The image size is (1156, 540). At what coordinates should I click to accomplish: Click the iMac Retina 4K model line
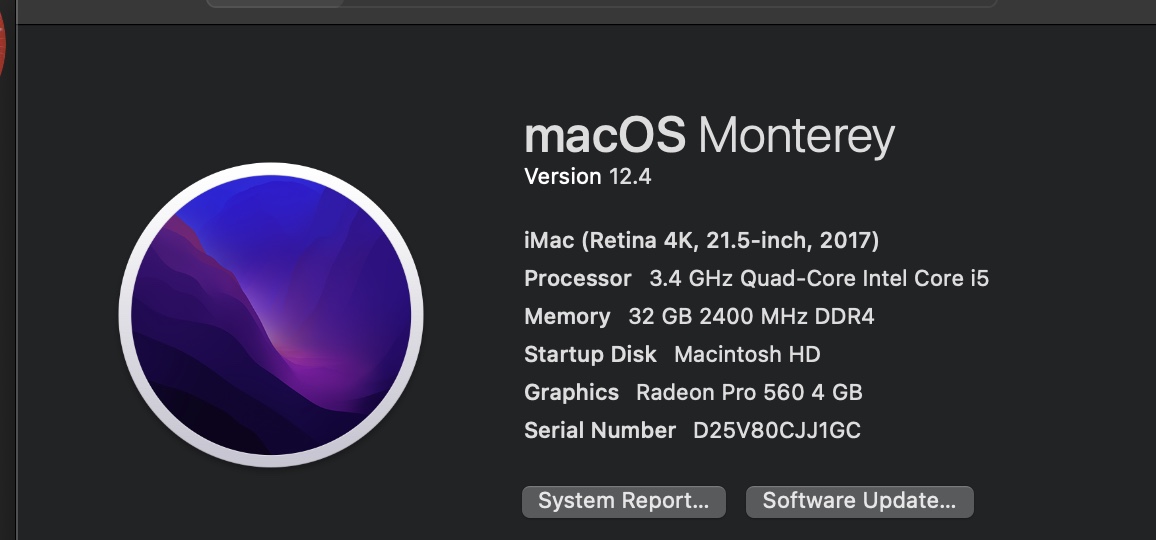[701, 241]
